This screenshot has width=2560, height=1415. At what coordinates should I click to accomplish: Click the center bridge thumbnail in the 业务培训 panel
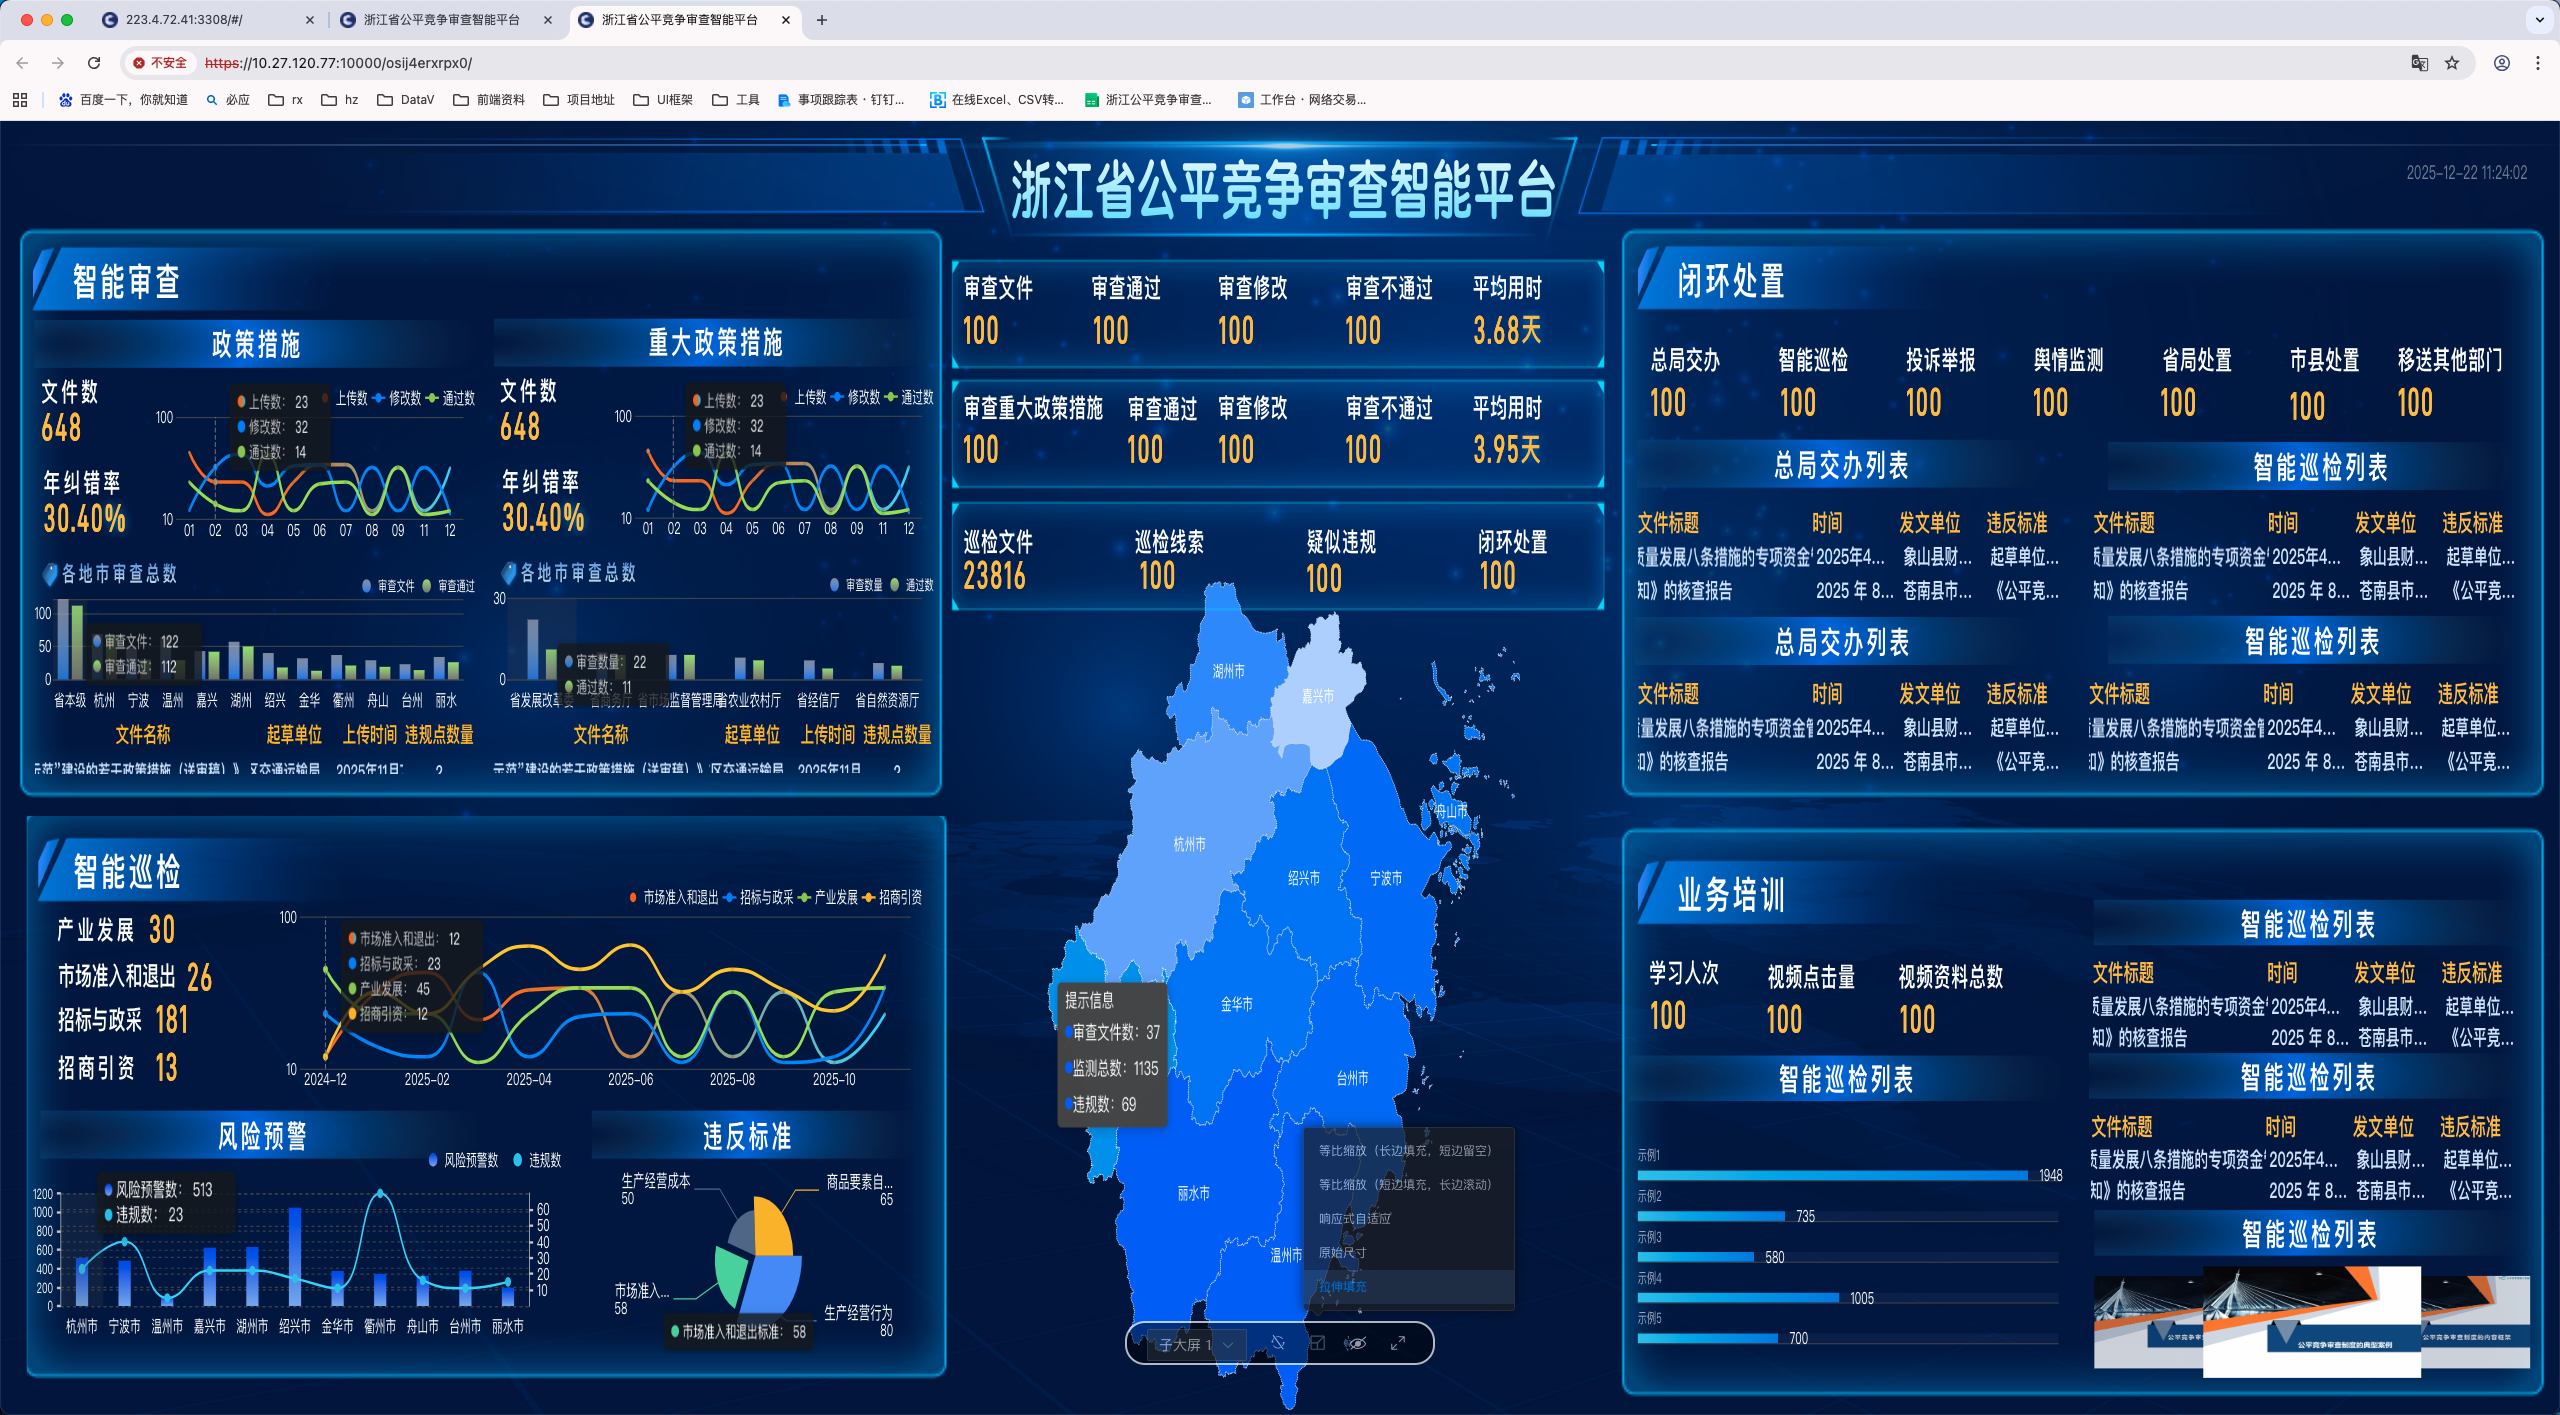tap(2311, 1321)
